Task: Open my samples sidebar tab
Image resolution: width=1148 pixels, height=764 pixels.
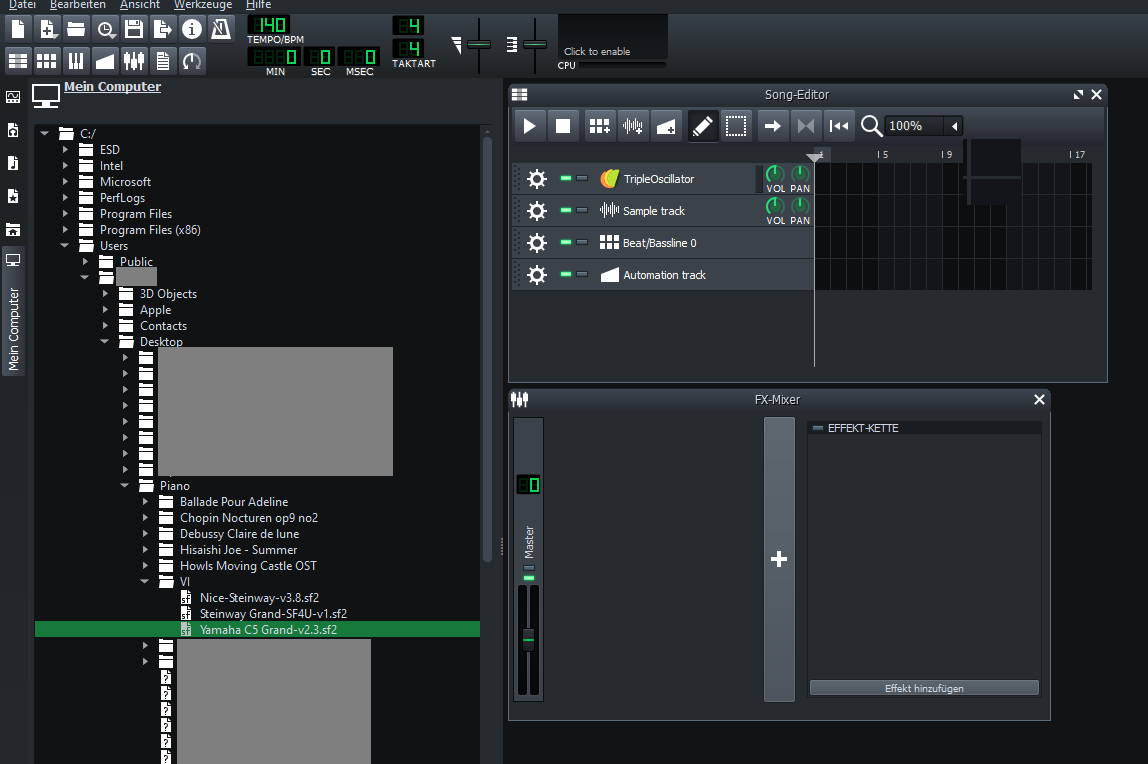Action: pyautogui.click(x=13, y=163)
